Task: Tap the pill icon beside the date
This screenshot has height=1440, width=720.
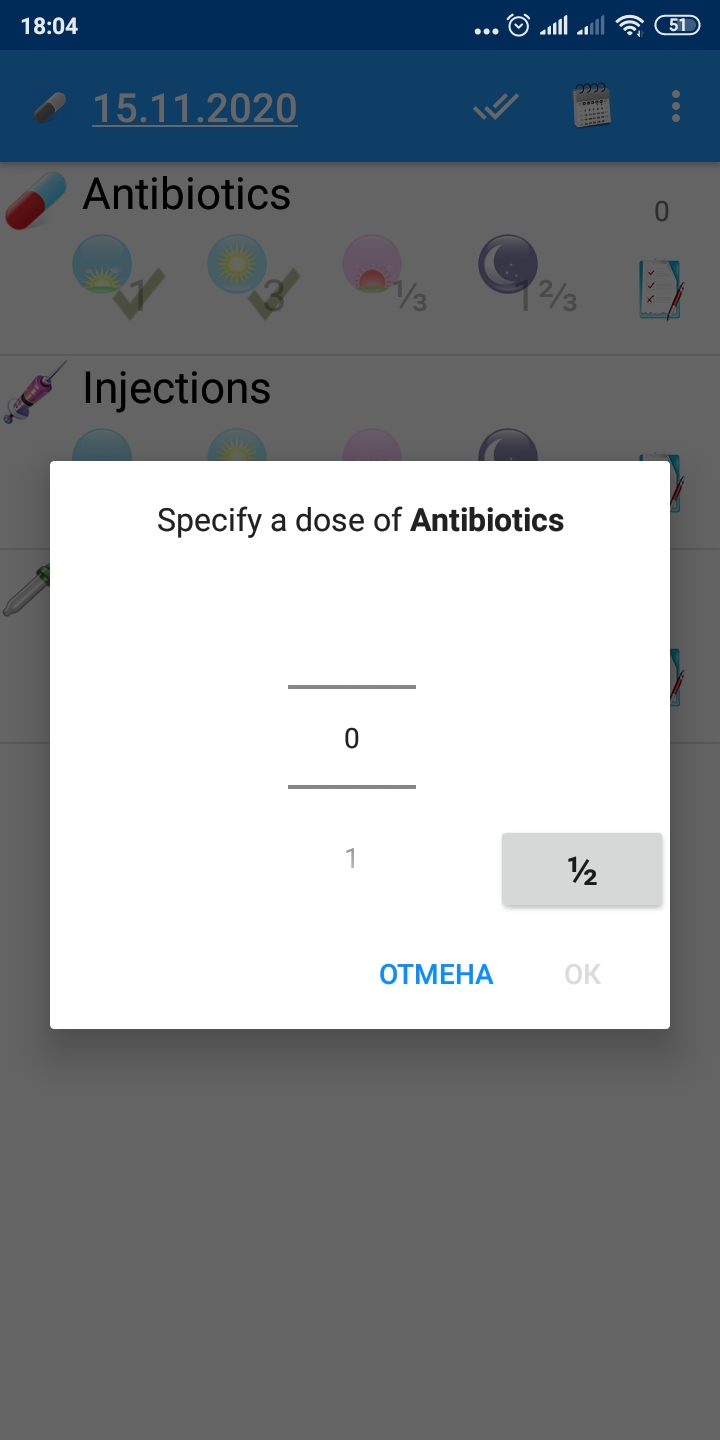Action: [50, 108]
